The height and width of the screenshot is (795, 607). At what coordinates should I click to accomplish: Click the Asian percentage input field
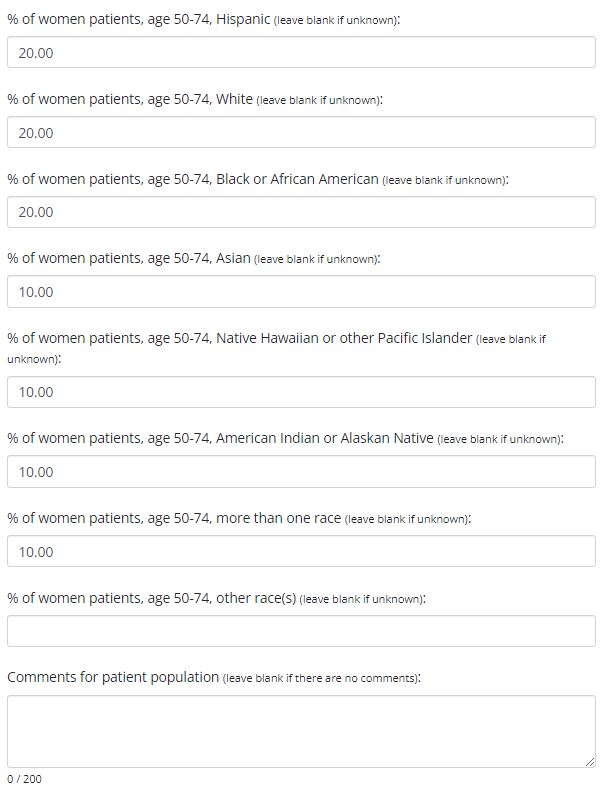coord(300,292)
